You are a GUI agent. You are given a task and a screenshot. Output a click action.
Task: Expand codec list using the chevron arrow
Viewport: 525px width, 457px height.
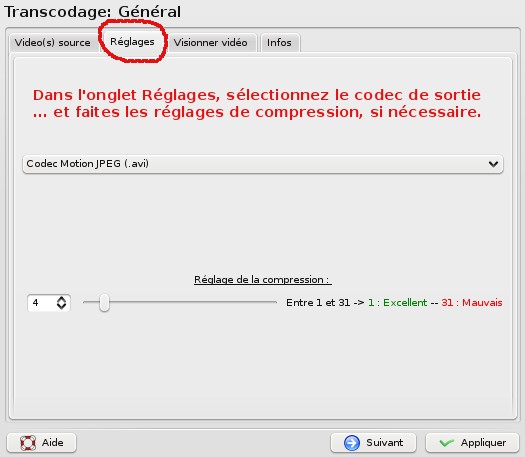[493, 164]
